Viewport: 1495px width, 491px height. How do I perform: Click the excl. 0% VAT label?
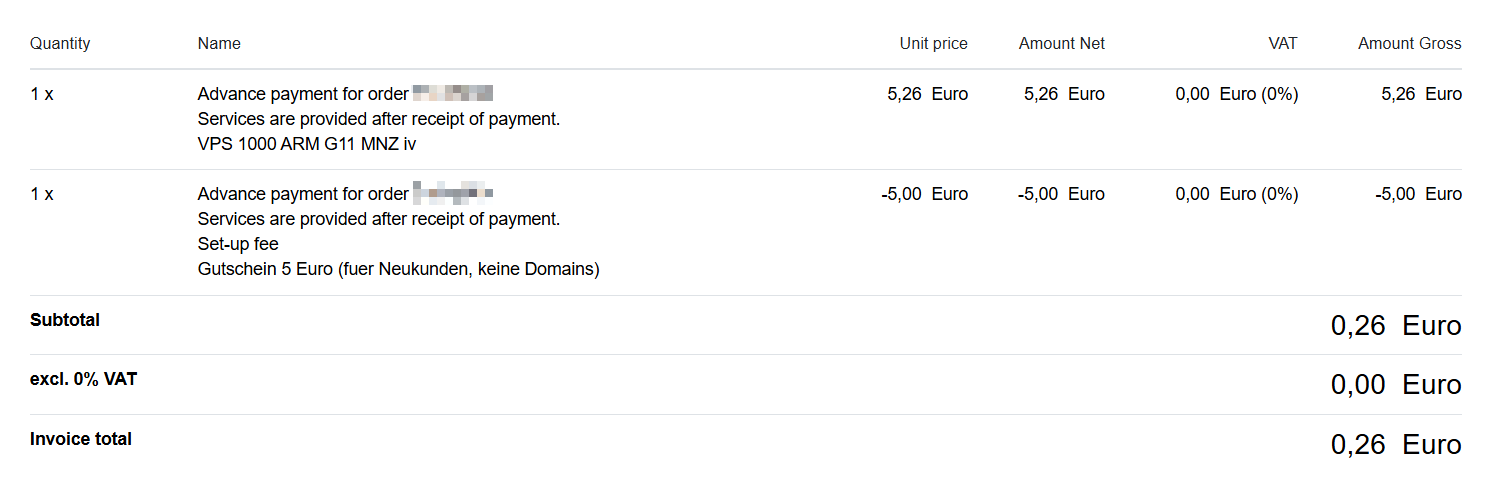(83, 379)
